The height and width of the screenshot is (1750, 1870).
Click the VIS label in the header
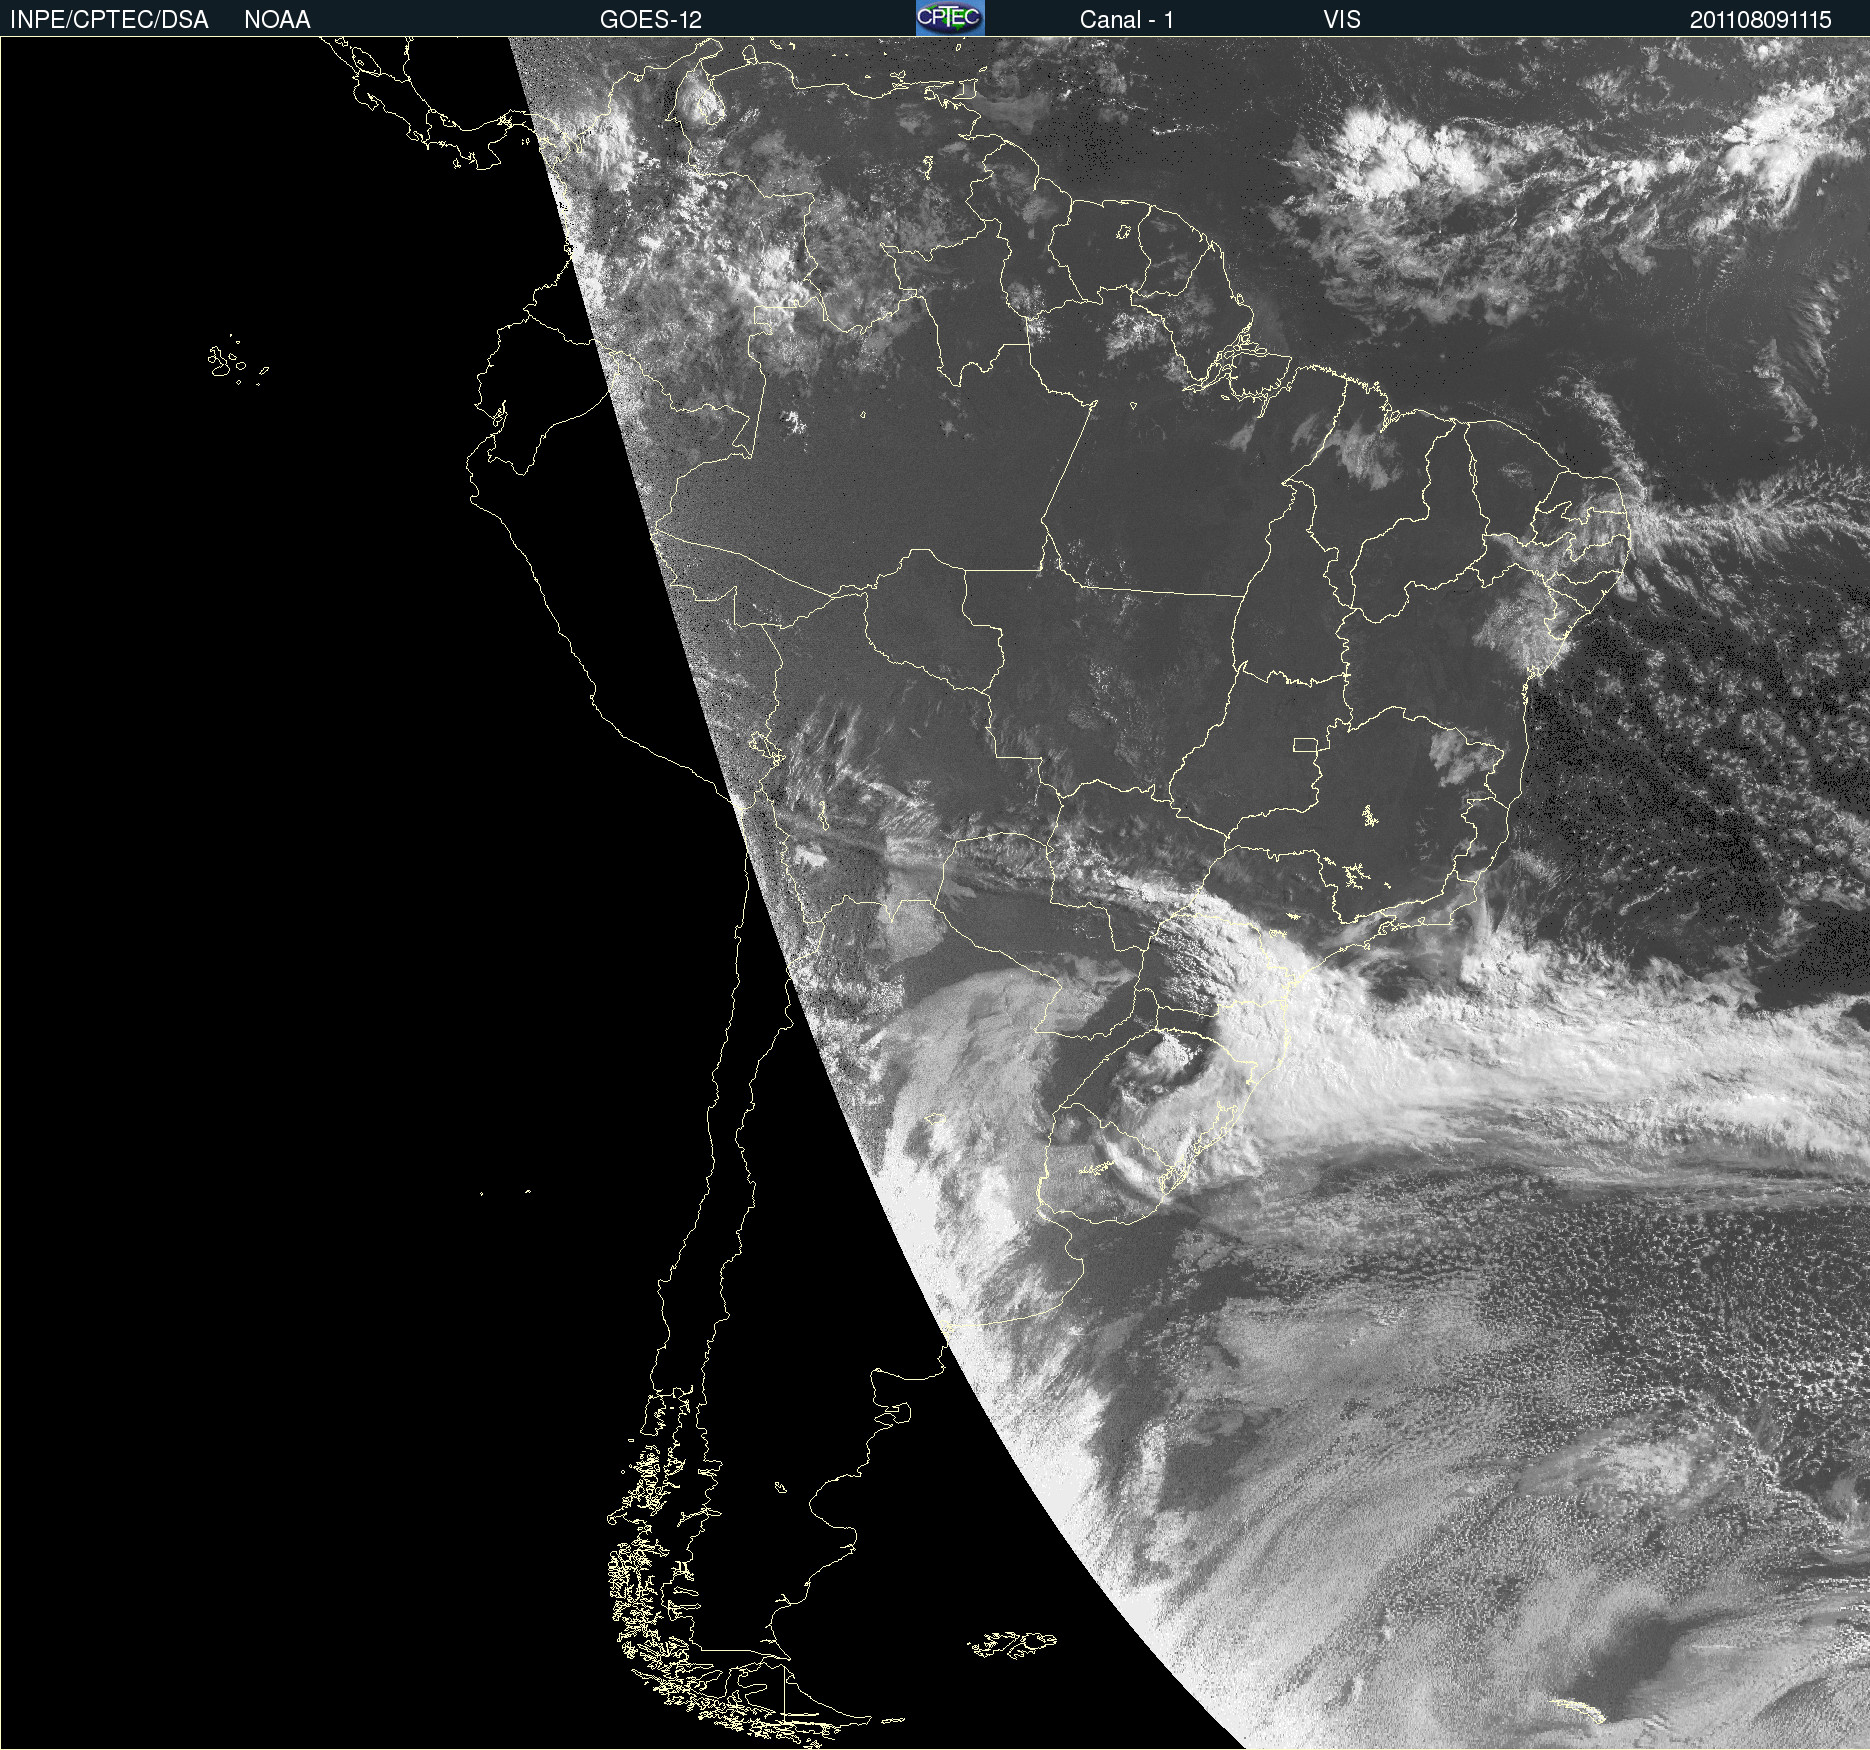[1342, 19]
